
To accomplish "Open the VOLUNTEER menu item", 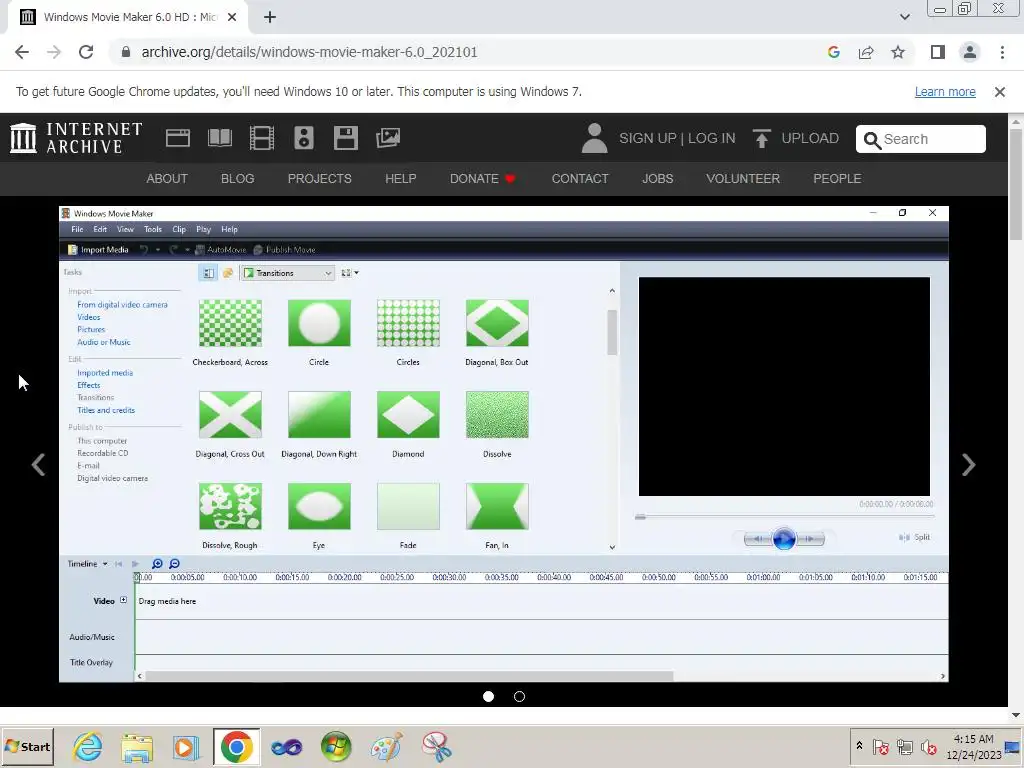I will tap(743, 178).
